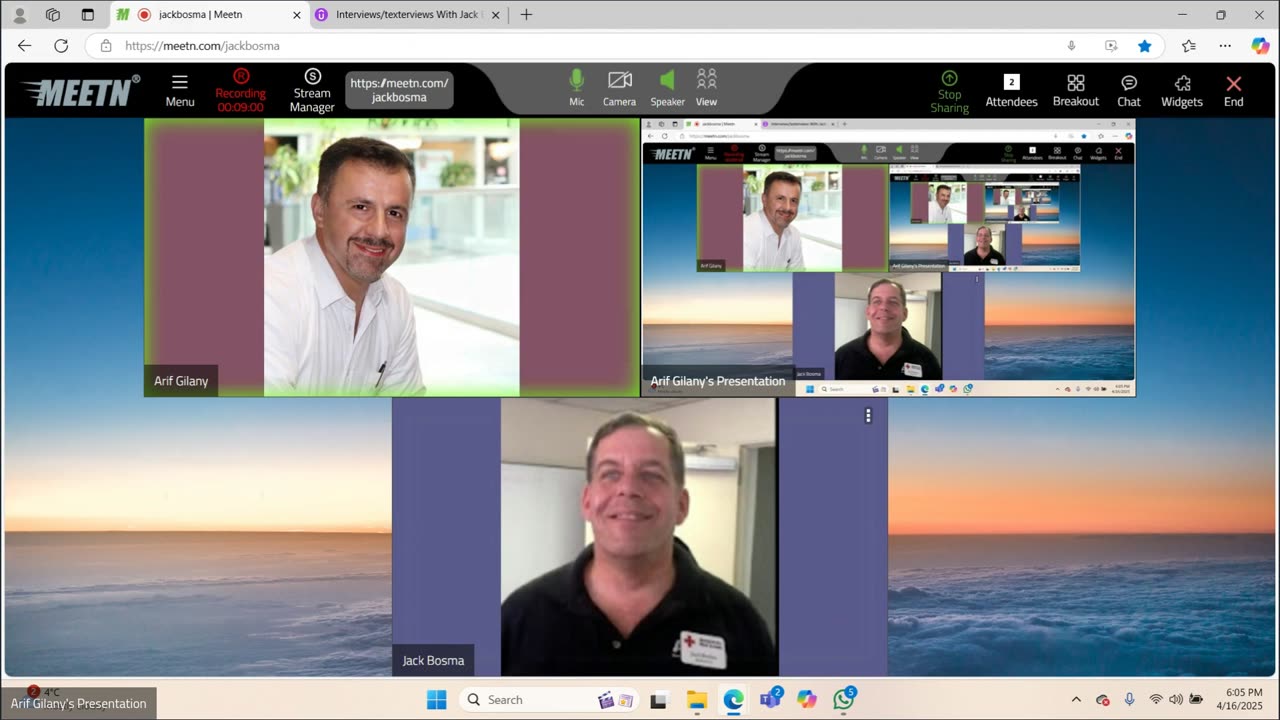Click the system tray microphone icon

pos(1129,700)
